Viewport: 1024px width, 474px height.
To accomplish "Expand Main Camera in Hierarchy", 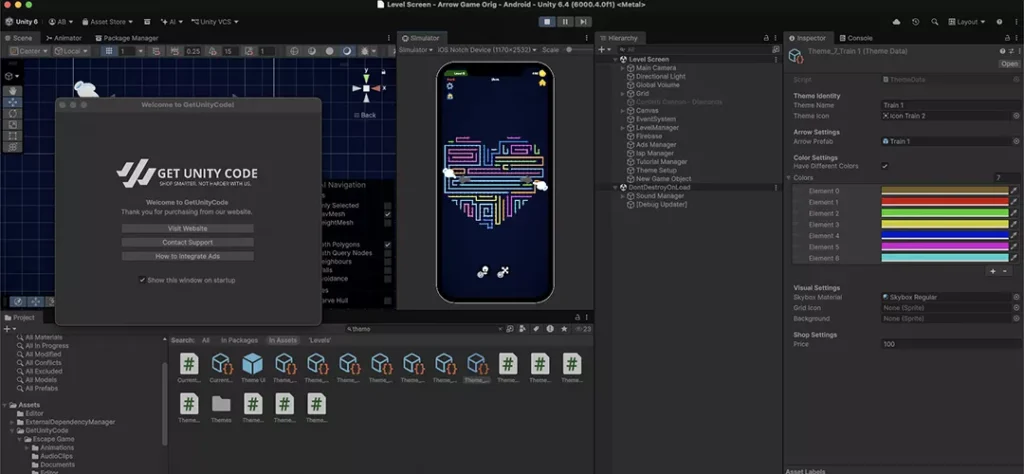I will click(x=622, y=68).
